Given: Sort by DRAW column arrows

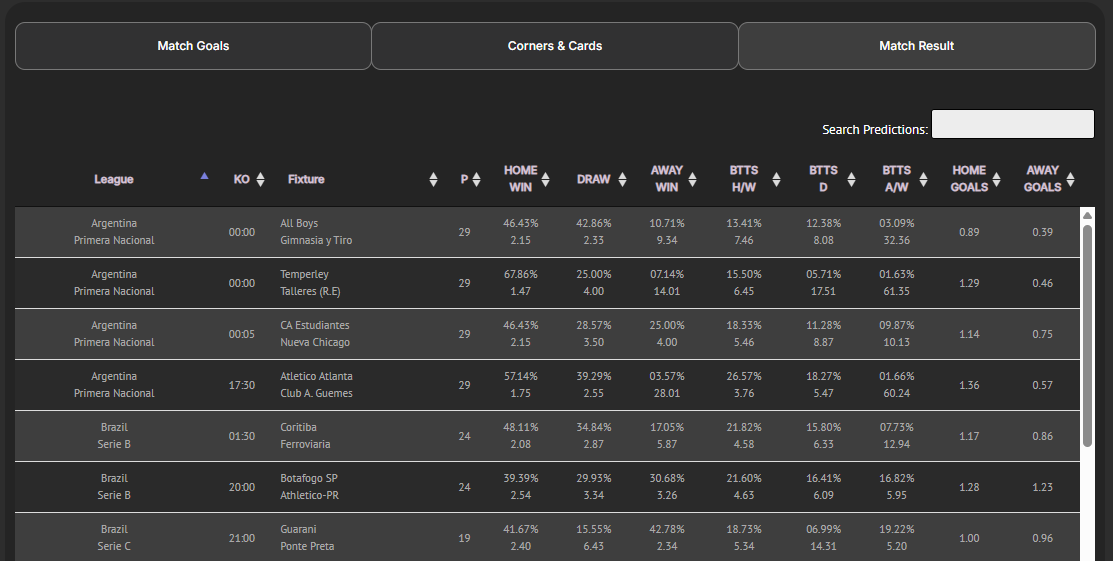Looking at the screenshot, I should click(622, 180).
